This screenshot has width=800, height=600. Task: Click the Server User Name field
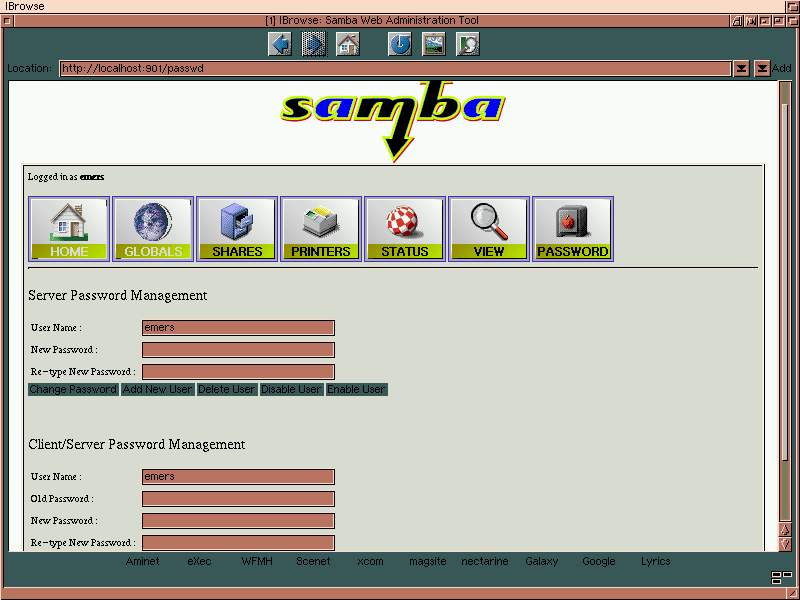(x=238, y=328)
